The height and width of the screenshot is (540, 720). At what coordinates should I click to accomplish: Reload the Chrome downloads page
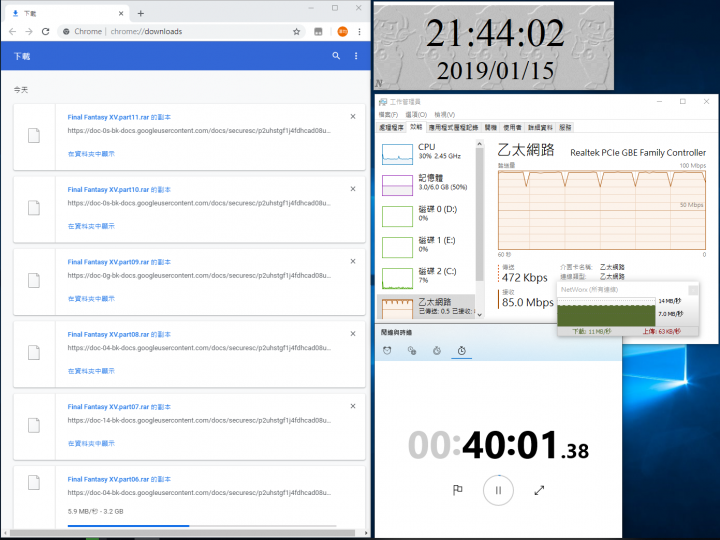coord(45,32)
